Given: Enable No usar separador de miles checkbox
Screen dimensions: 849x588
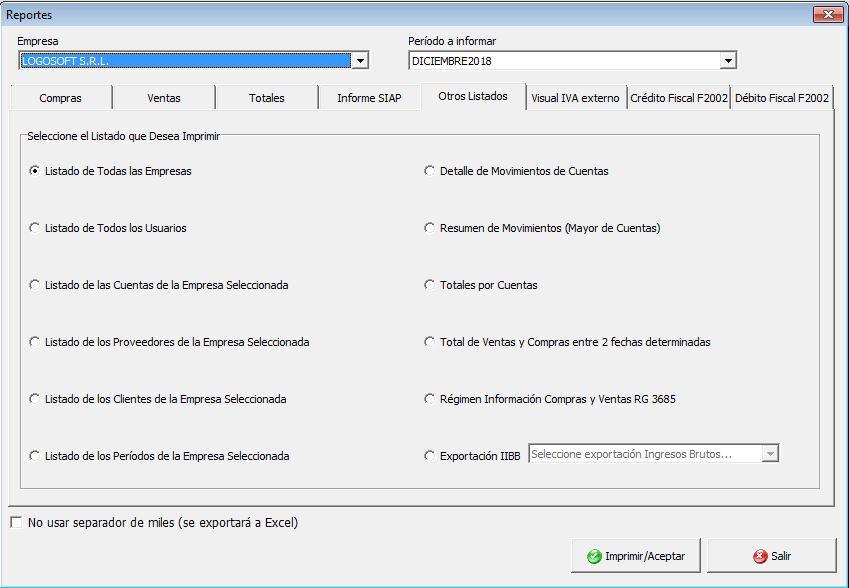Looking at the screenshot, I should [x=15, y=522].
